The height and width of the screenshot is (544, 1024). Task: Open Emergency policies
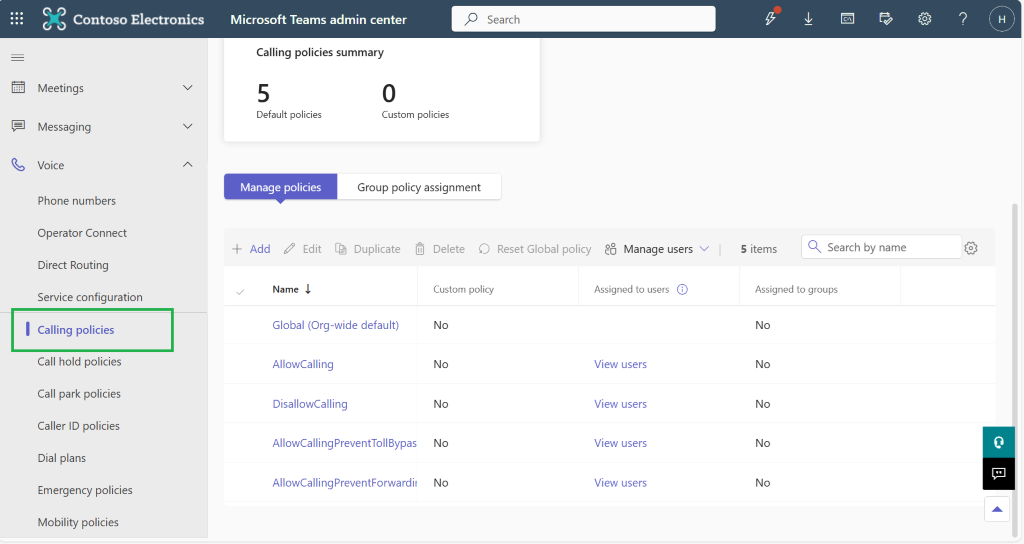[x=85, y=490]
